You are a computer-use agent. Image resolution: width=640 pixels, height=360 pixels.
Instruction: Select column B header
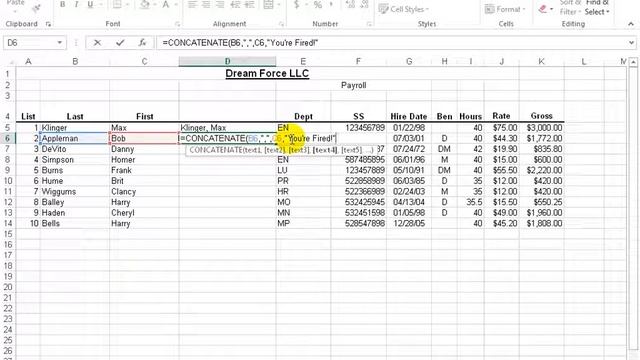coord(75,61)
